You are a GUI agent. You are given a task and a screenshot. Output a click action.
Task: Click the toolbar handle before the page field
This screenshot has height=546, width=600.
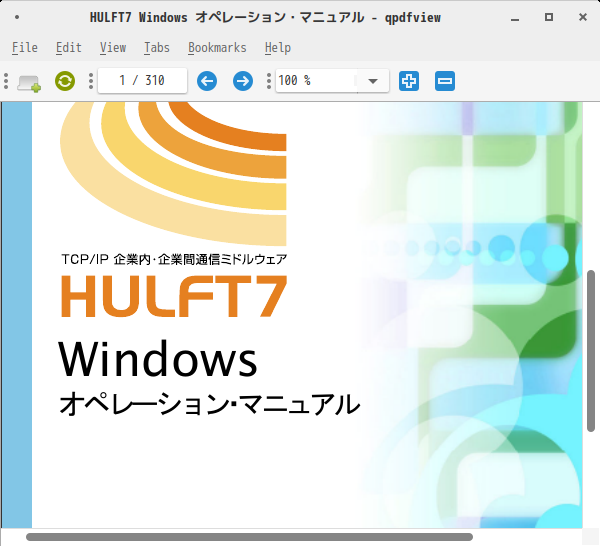tap(91, 81)
